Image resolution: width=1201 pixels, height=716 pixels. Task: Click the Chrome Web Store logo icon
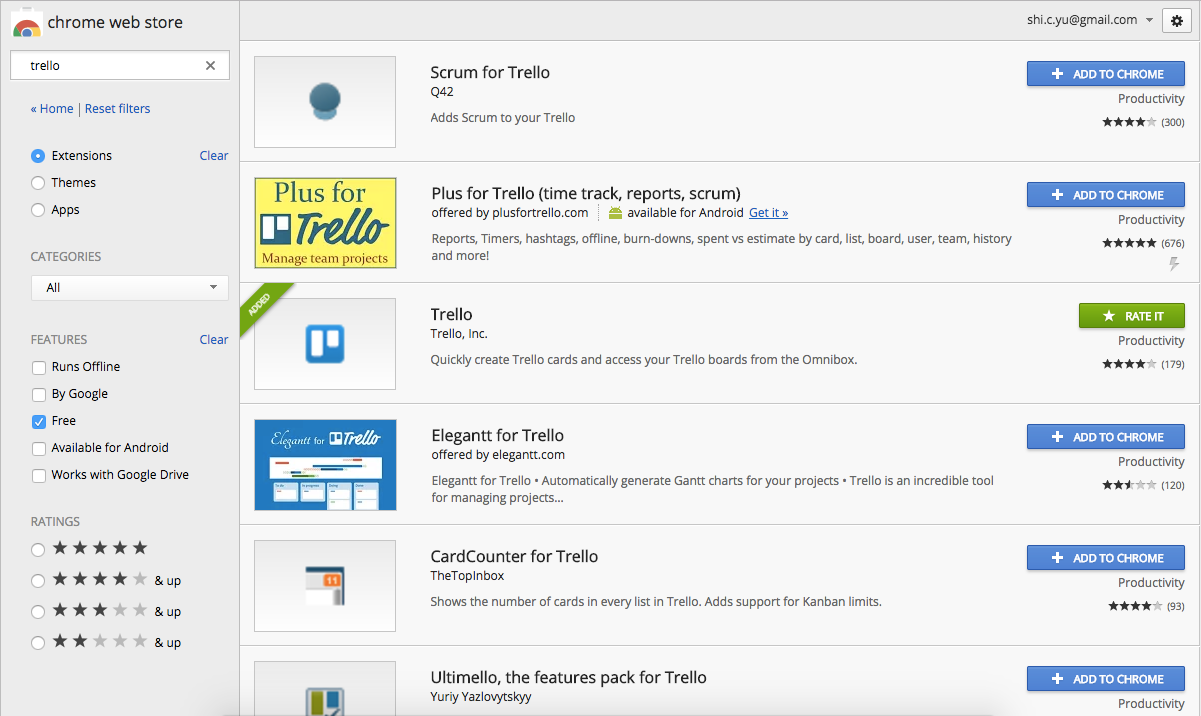tap(26, 21)
